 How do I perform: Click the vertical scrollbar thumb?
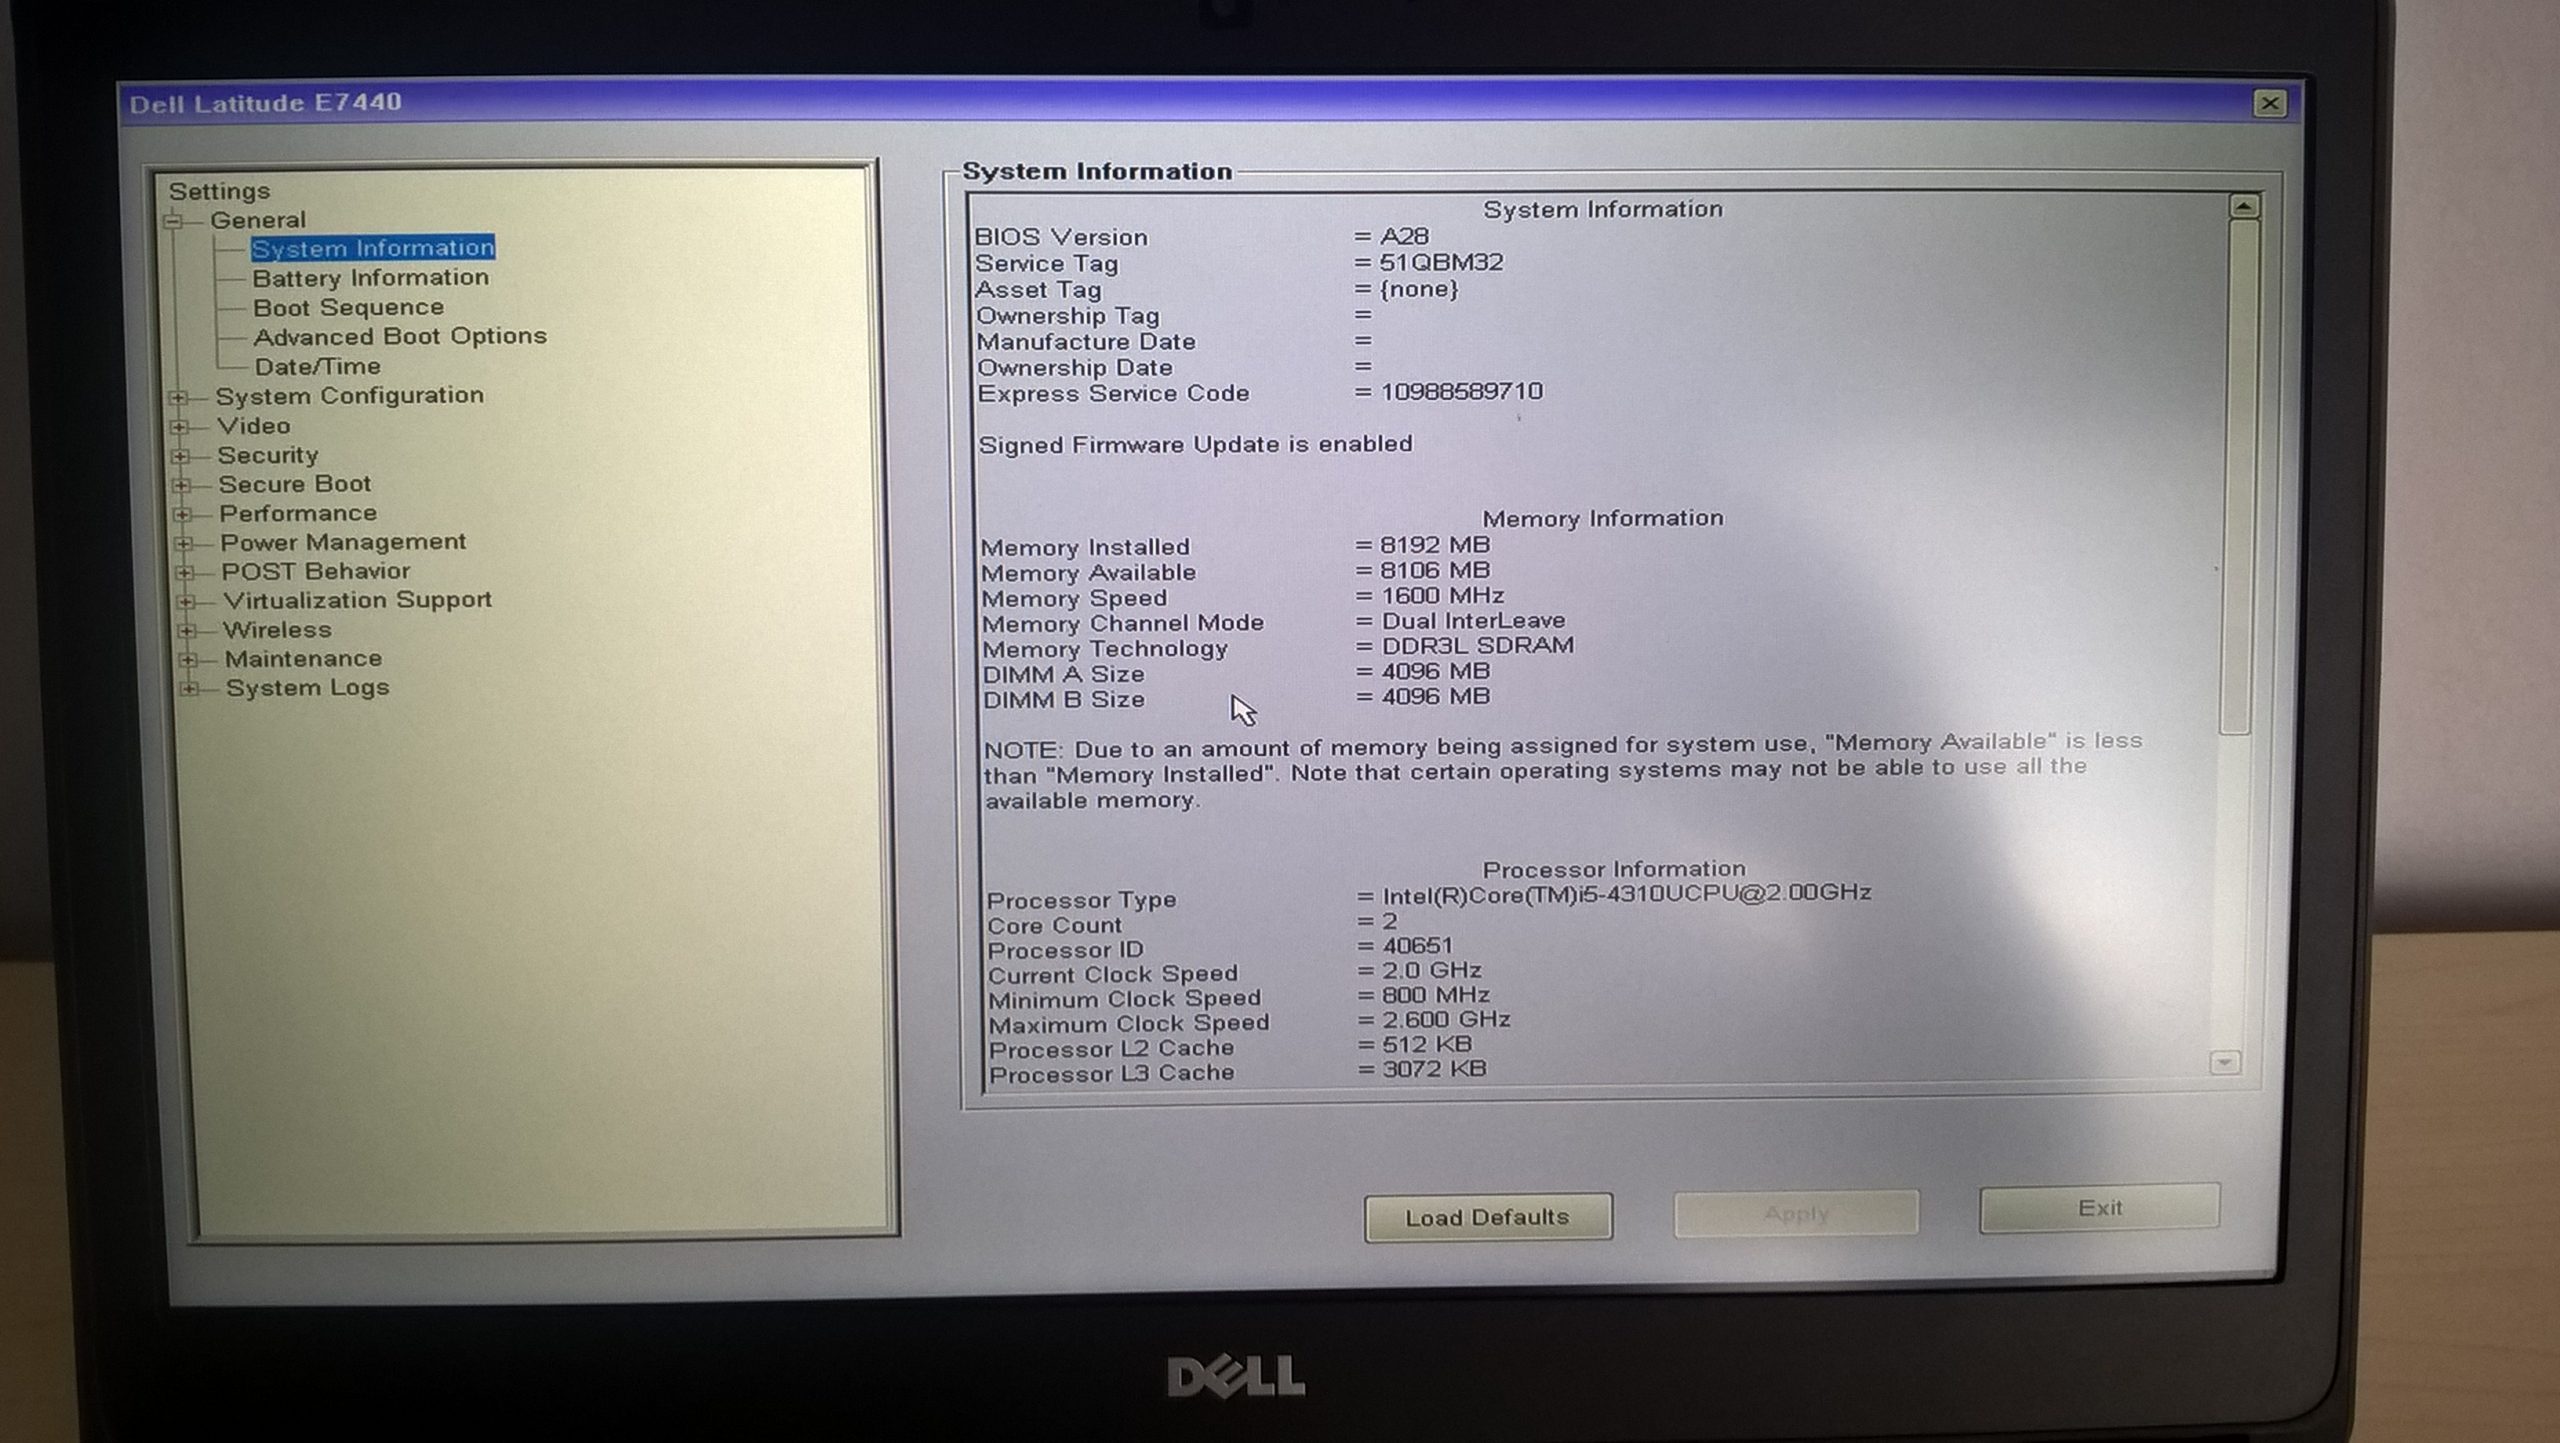coord(2238,476)
